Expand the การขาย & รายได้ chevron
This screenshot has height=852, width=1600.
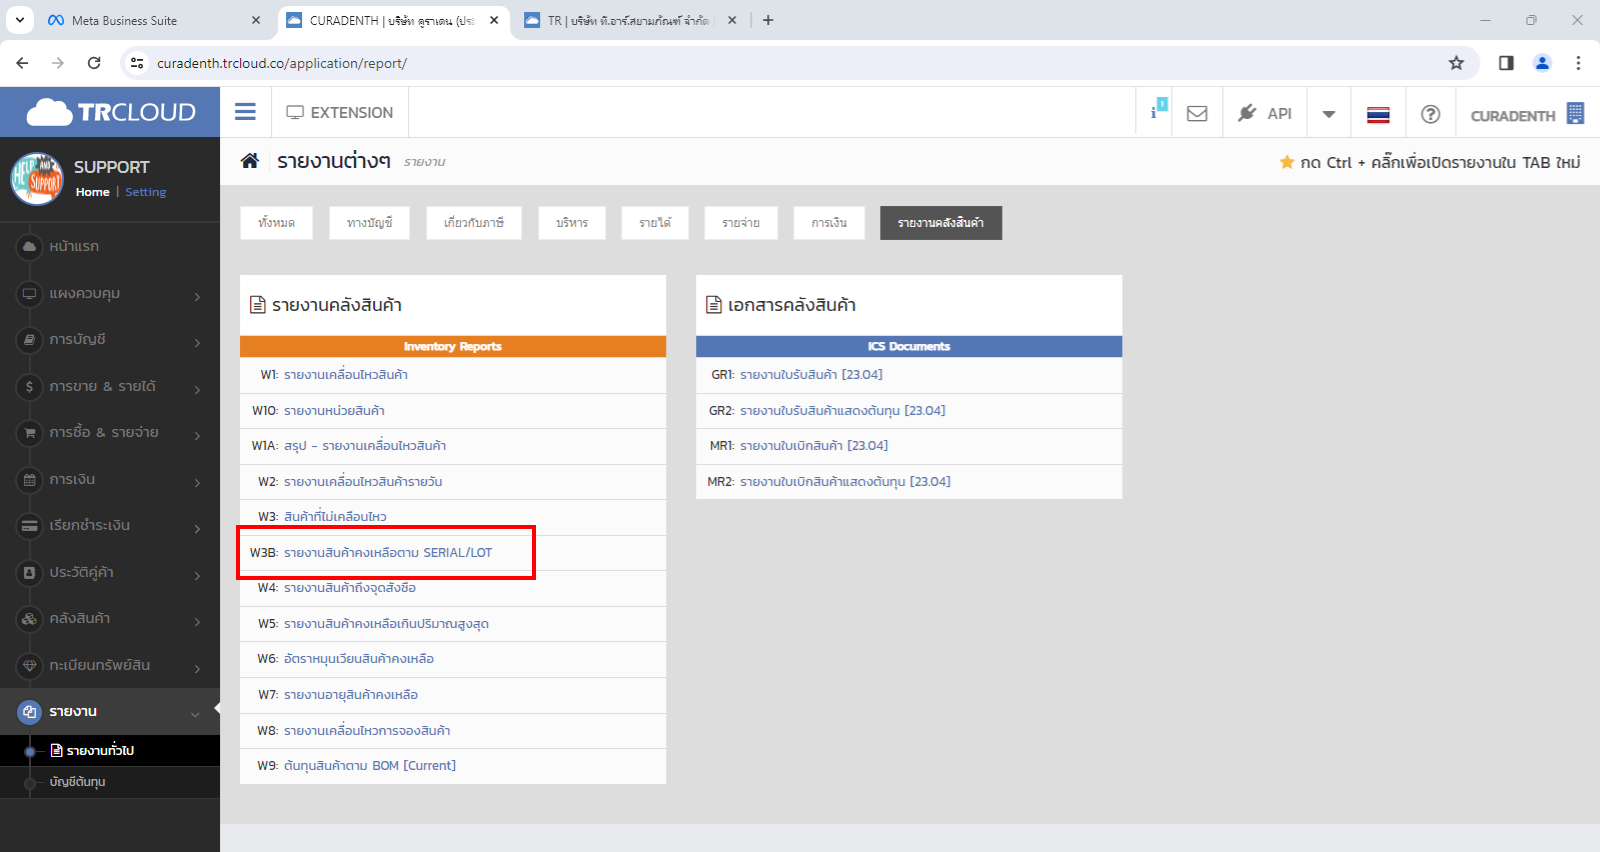(x=197, y=389)
